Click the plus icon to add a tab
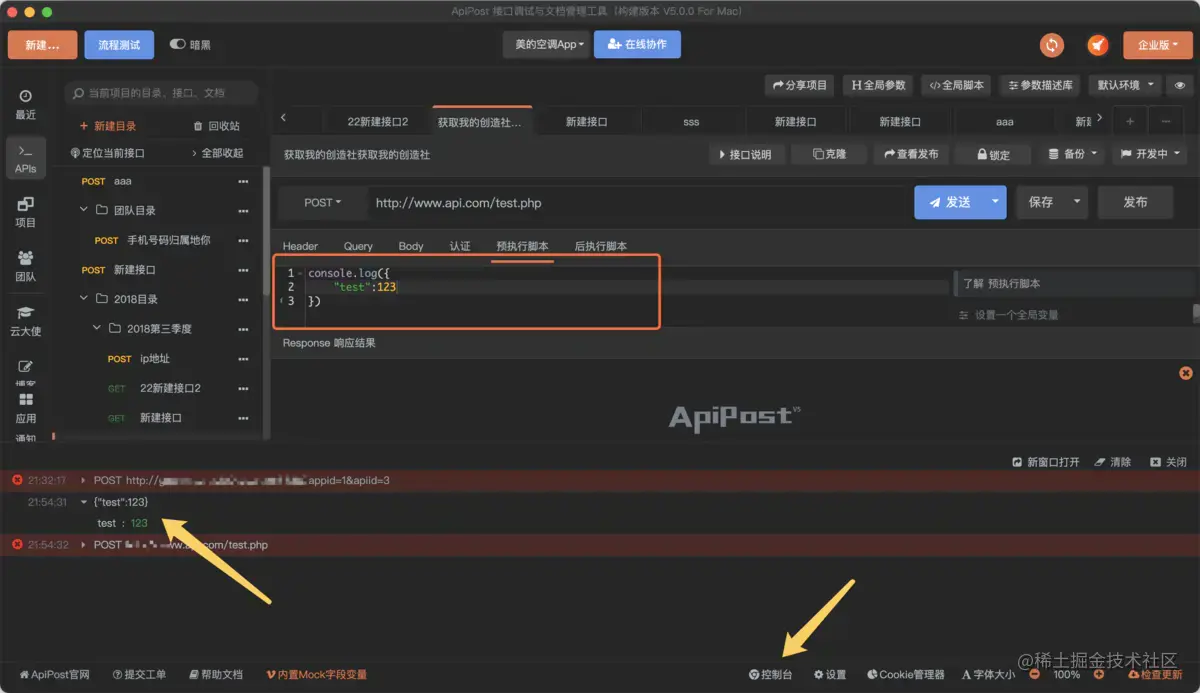Viewport: 1200px width, 693px height. [1130, 121]
